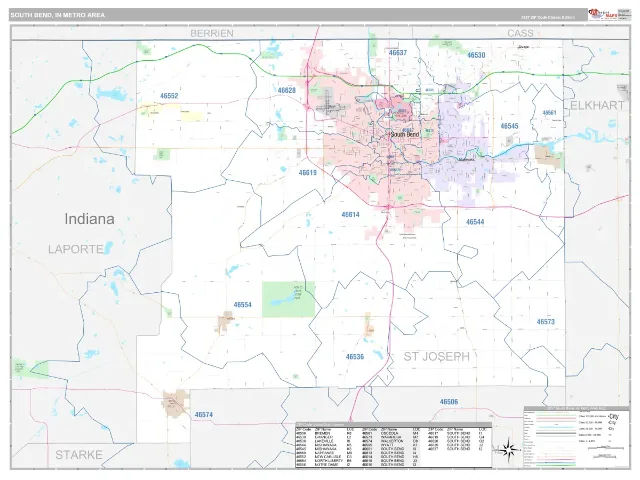Click the ELKHART county label
The height and width of the screenshot is (480, 640).
click(x=597, y=106)
